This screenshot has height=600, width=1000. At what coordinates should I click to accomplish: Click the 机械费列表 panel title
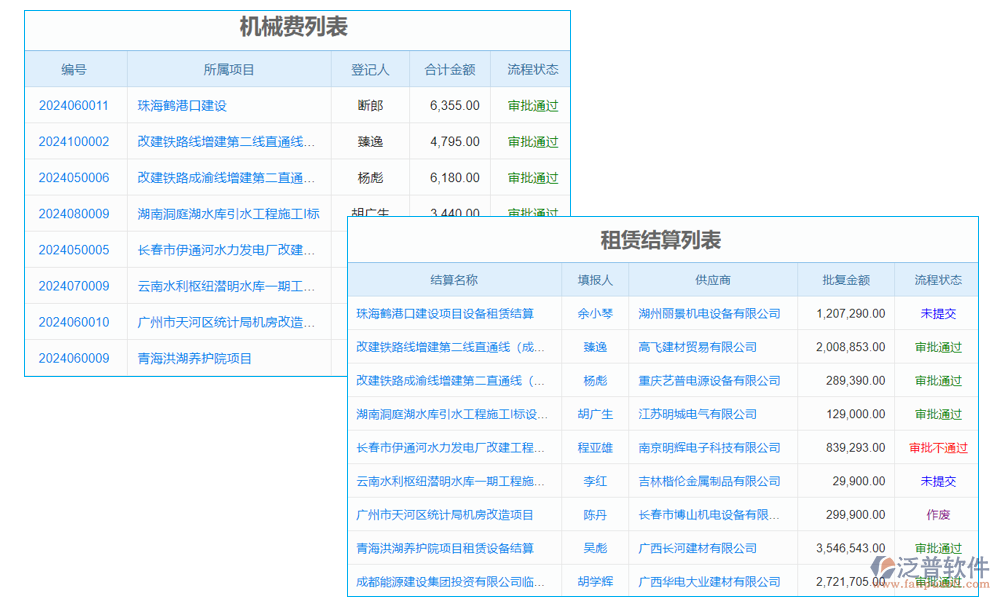point(297,29)
